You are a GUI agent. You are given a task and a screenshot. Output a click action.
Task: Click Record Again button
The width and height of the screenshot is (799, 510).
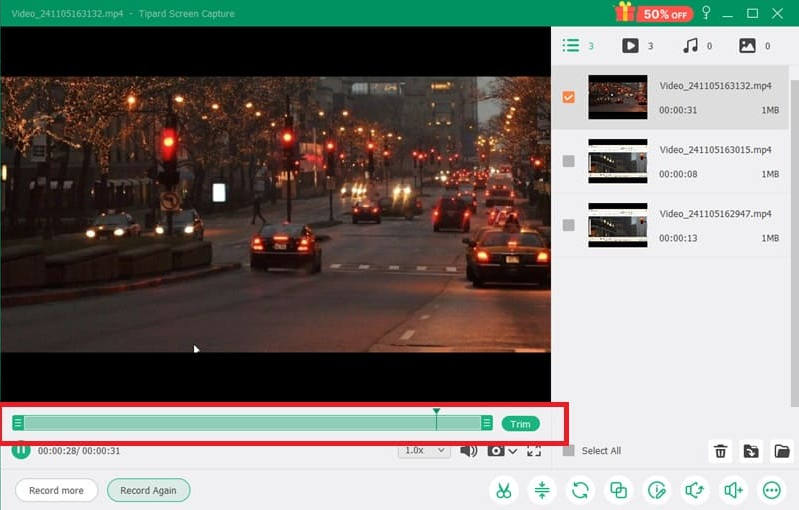(148, 490)
